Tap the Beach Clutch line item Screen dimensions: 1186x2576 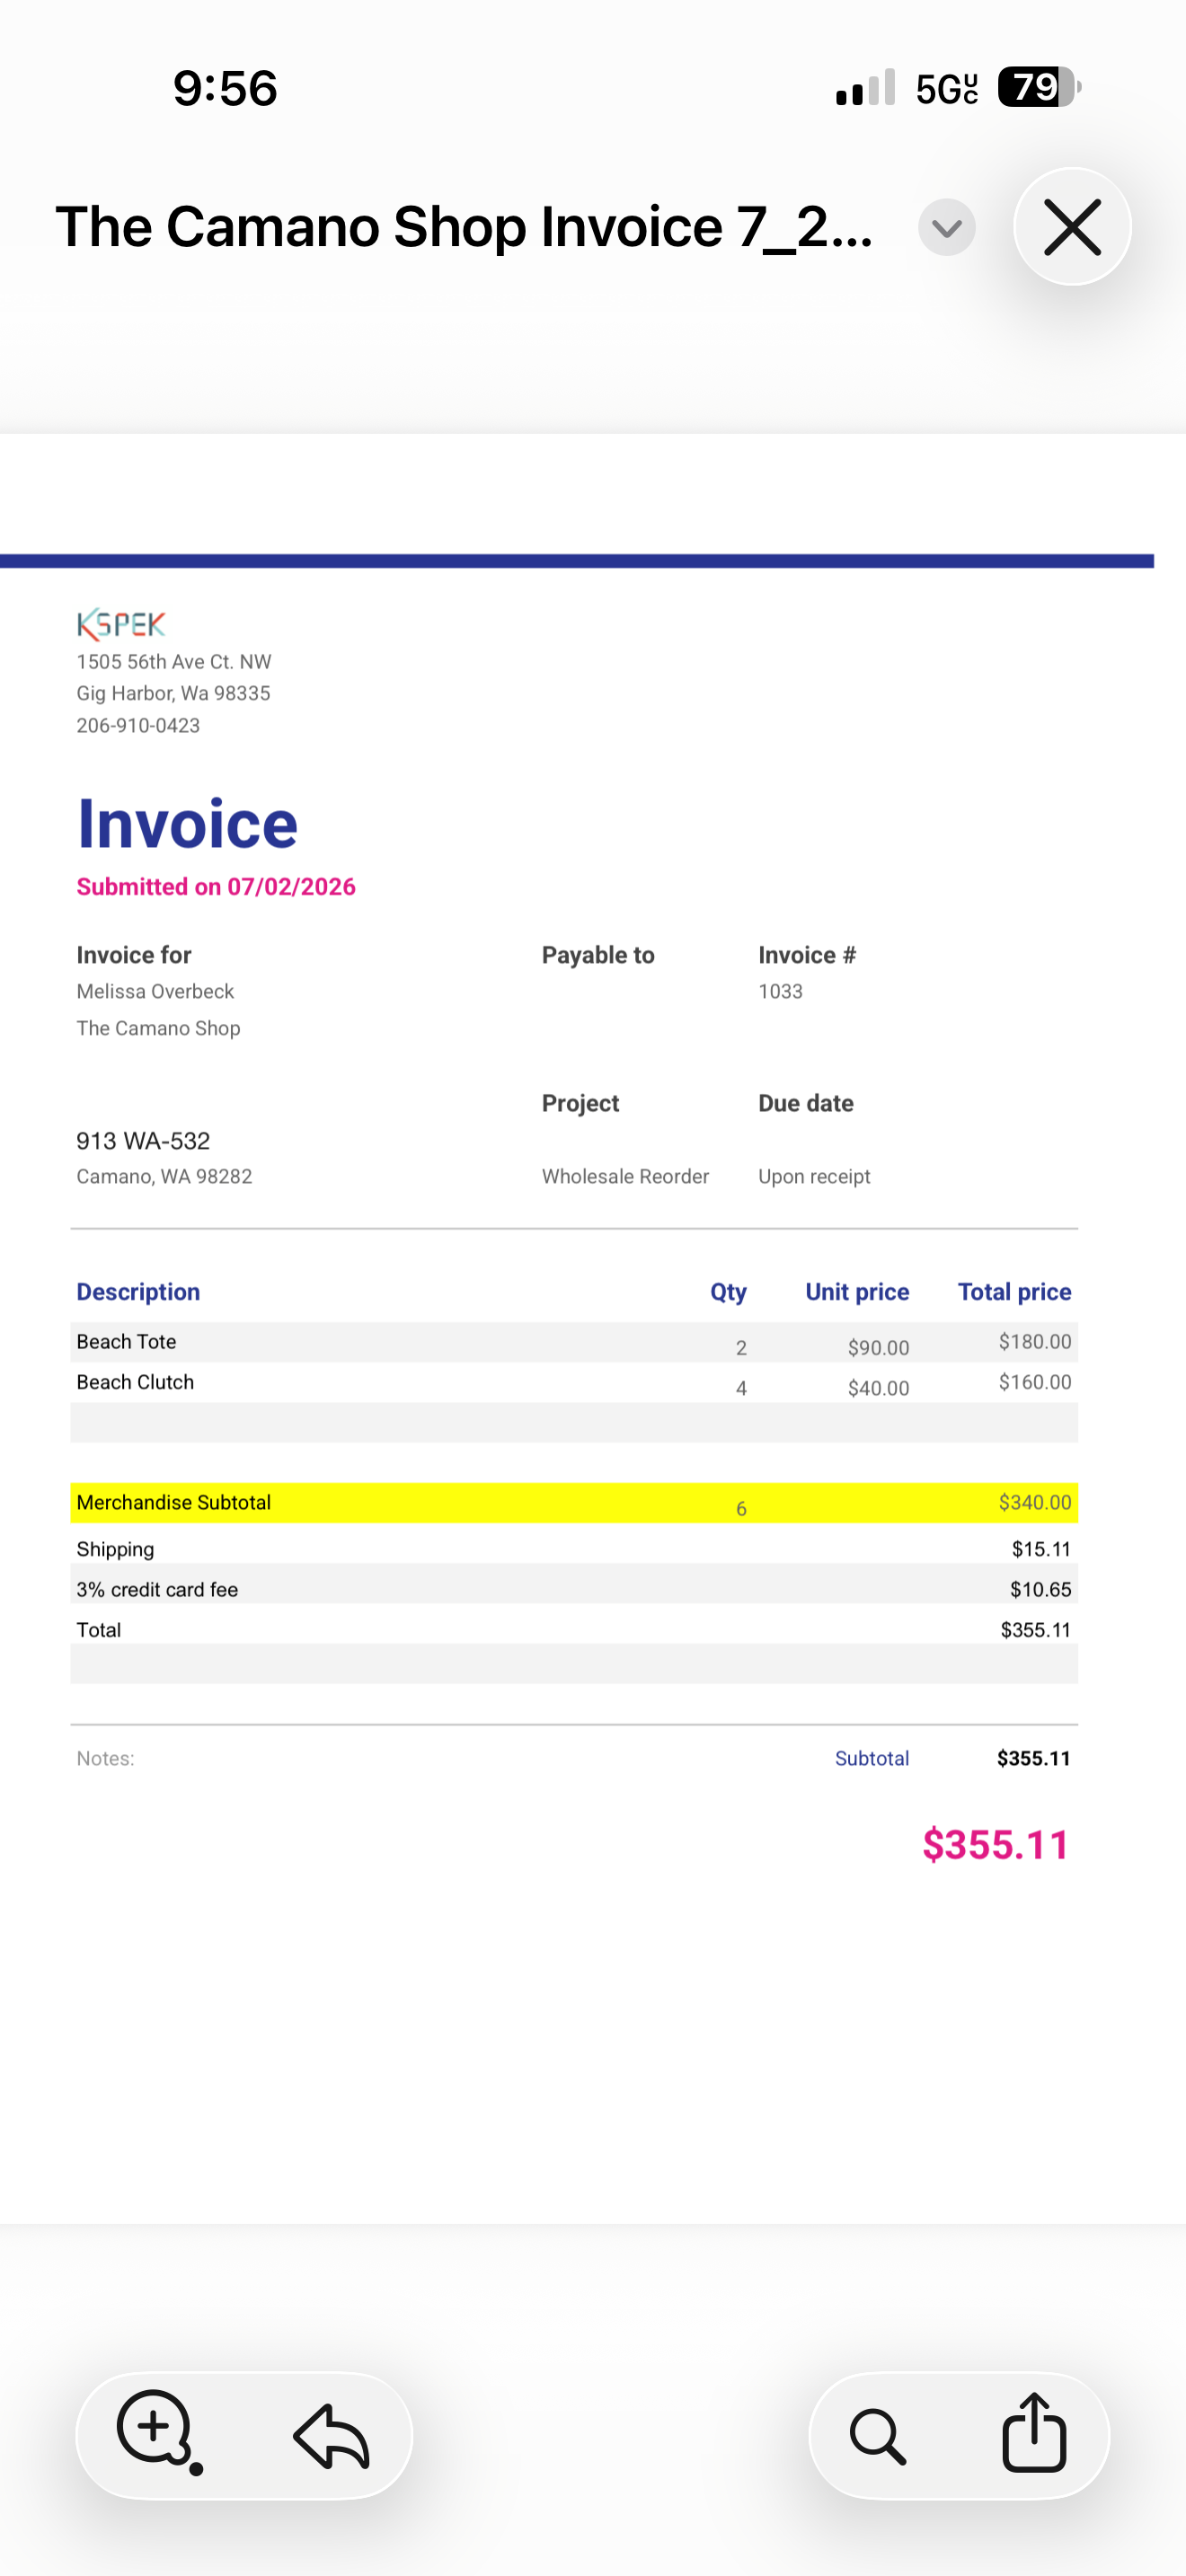click(x=574, y=1382)
